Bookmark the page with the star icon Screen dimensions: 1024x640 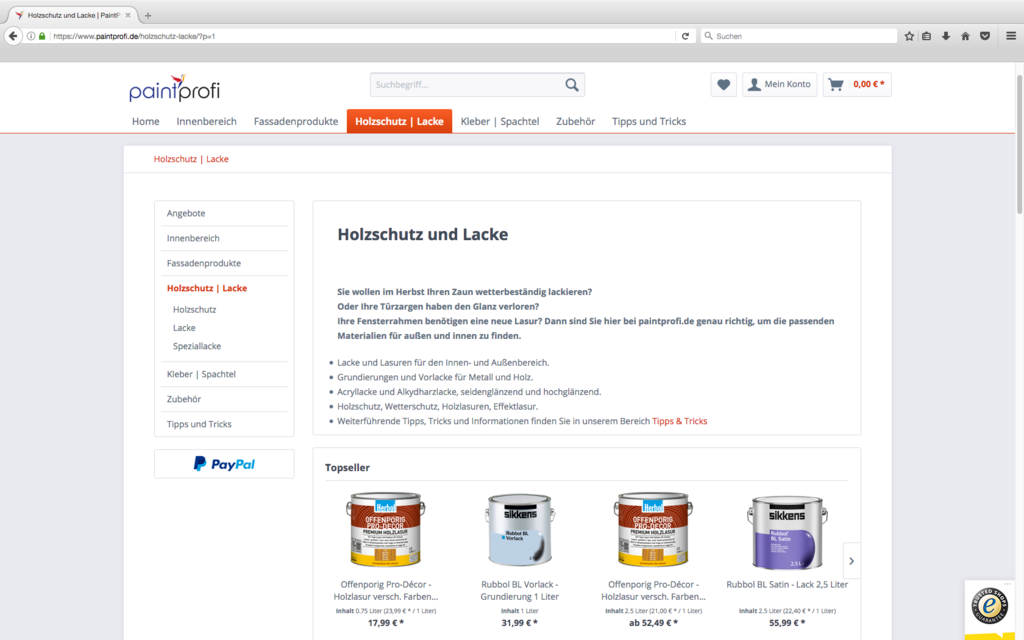(x=908, y=36)
